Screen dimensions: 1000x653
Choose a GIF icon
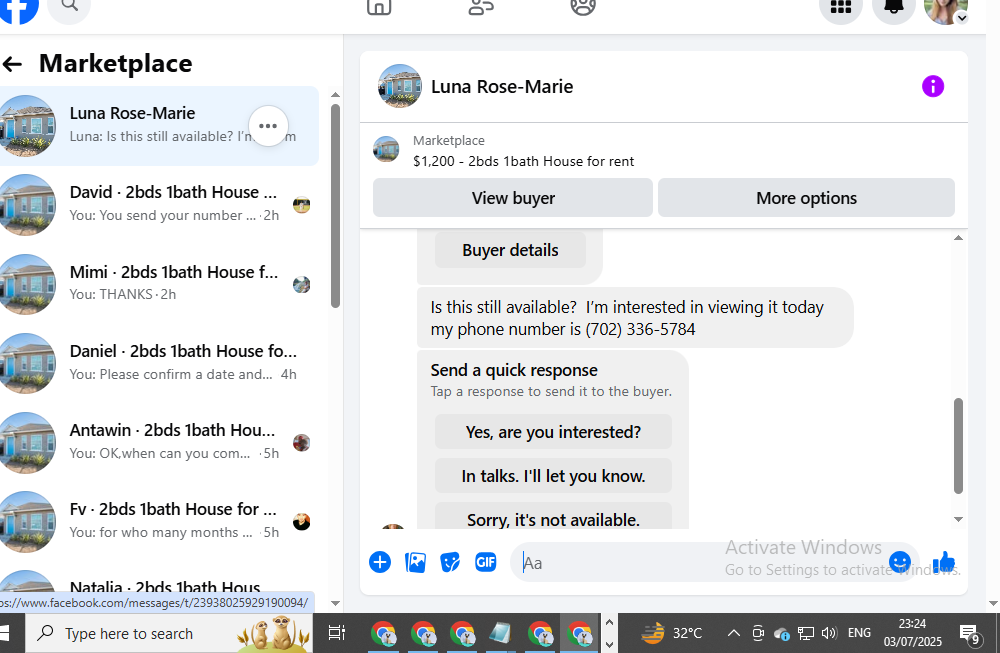[485, 562]
